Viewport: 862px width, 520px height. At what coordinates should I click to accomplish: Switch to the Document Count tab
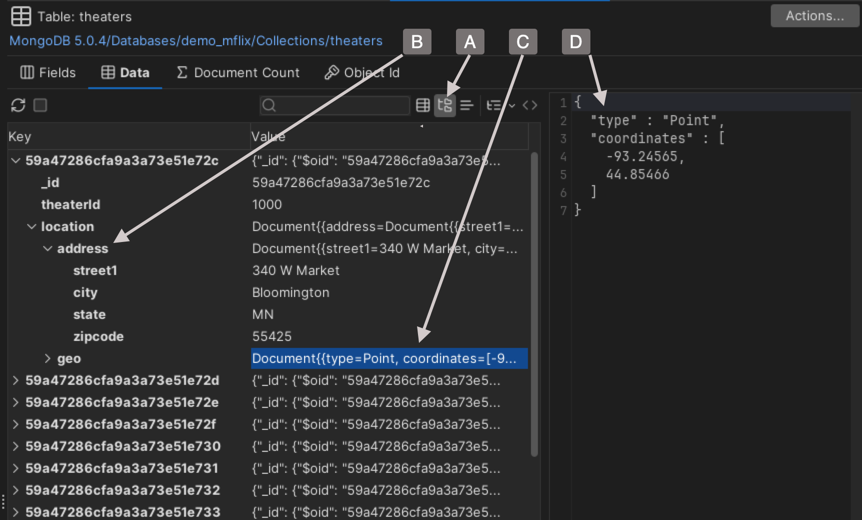pyautogui.click(x=238, y=73)
